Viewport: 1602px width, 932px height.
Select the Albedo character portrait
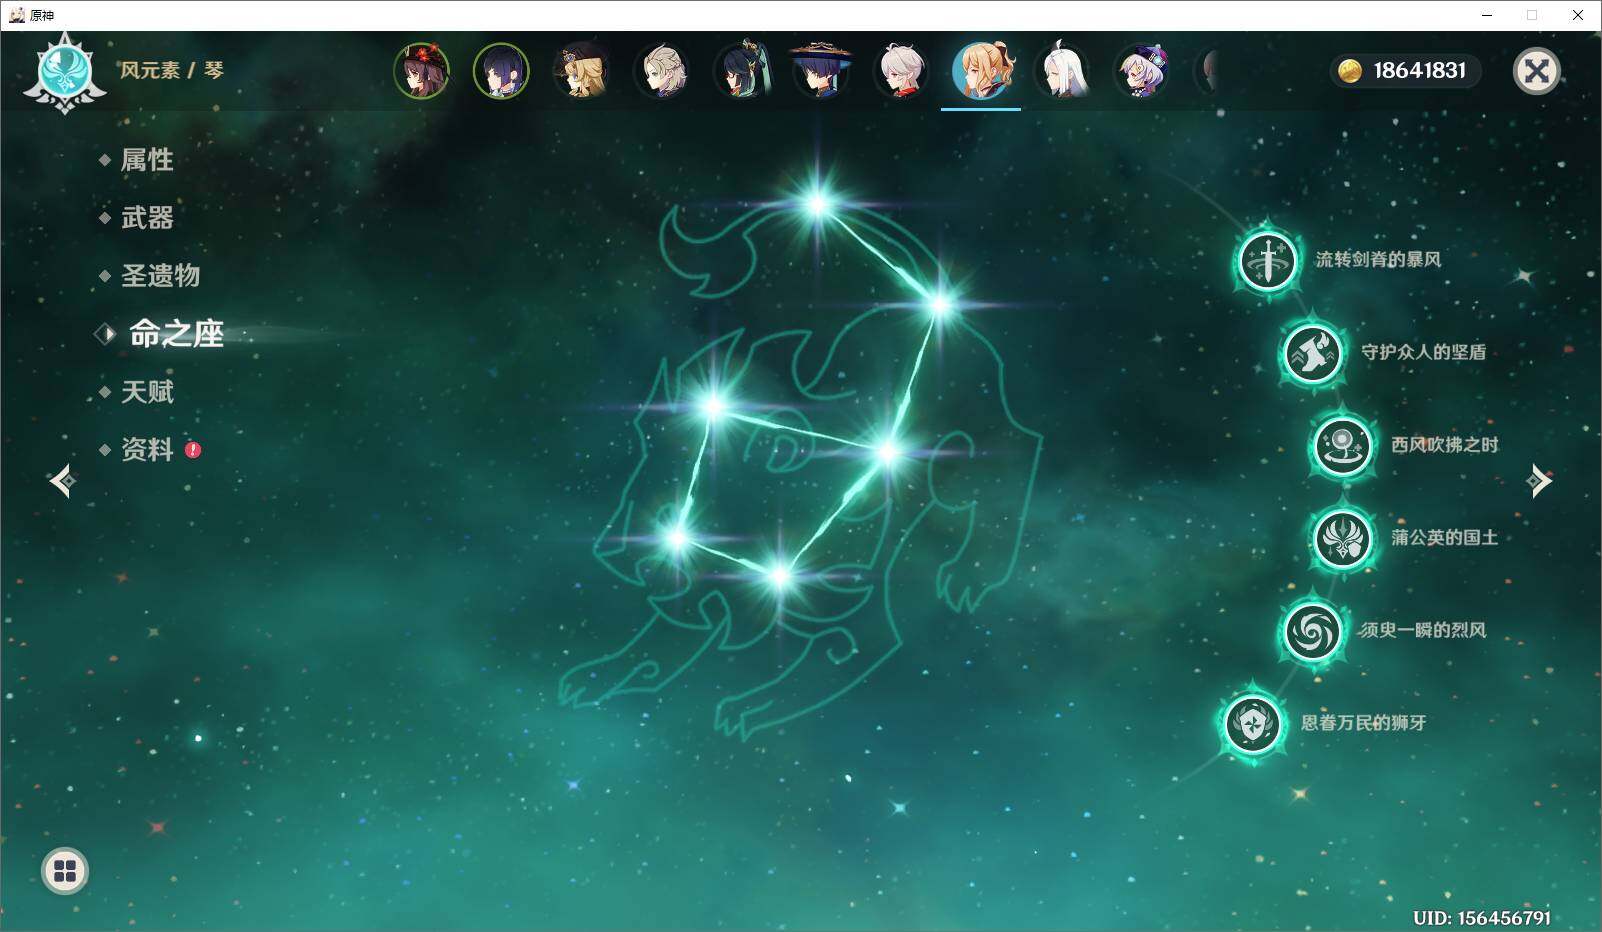(x=661, y=71)
